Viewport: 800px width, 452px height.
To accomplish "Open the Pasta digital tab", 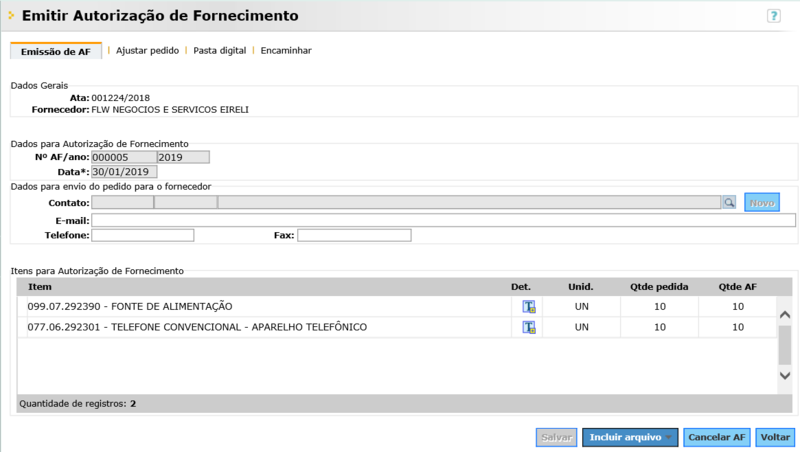I will tap(219, 50).
